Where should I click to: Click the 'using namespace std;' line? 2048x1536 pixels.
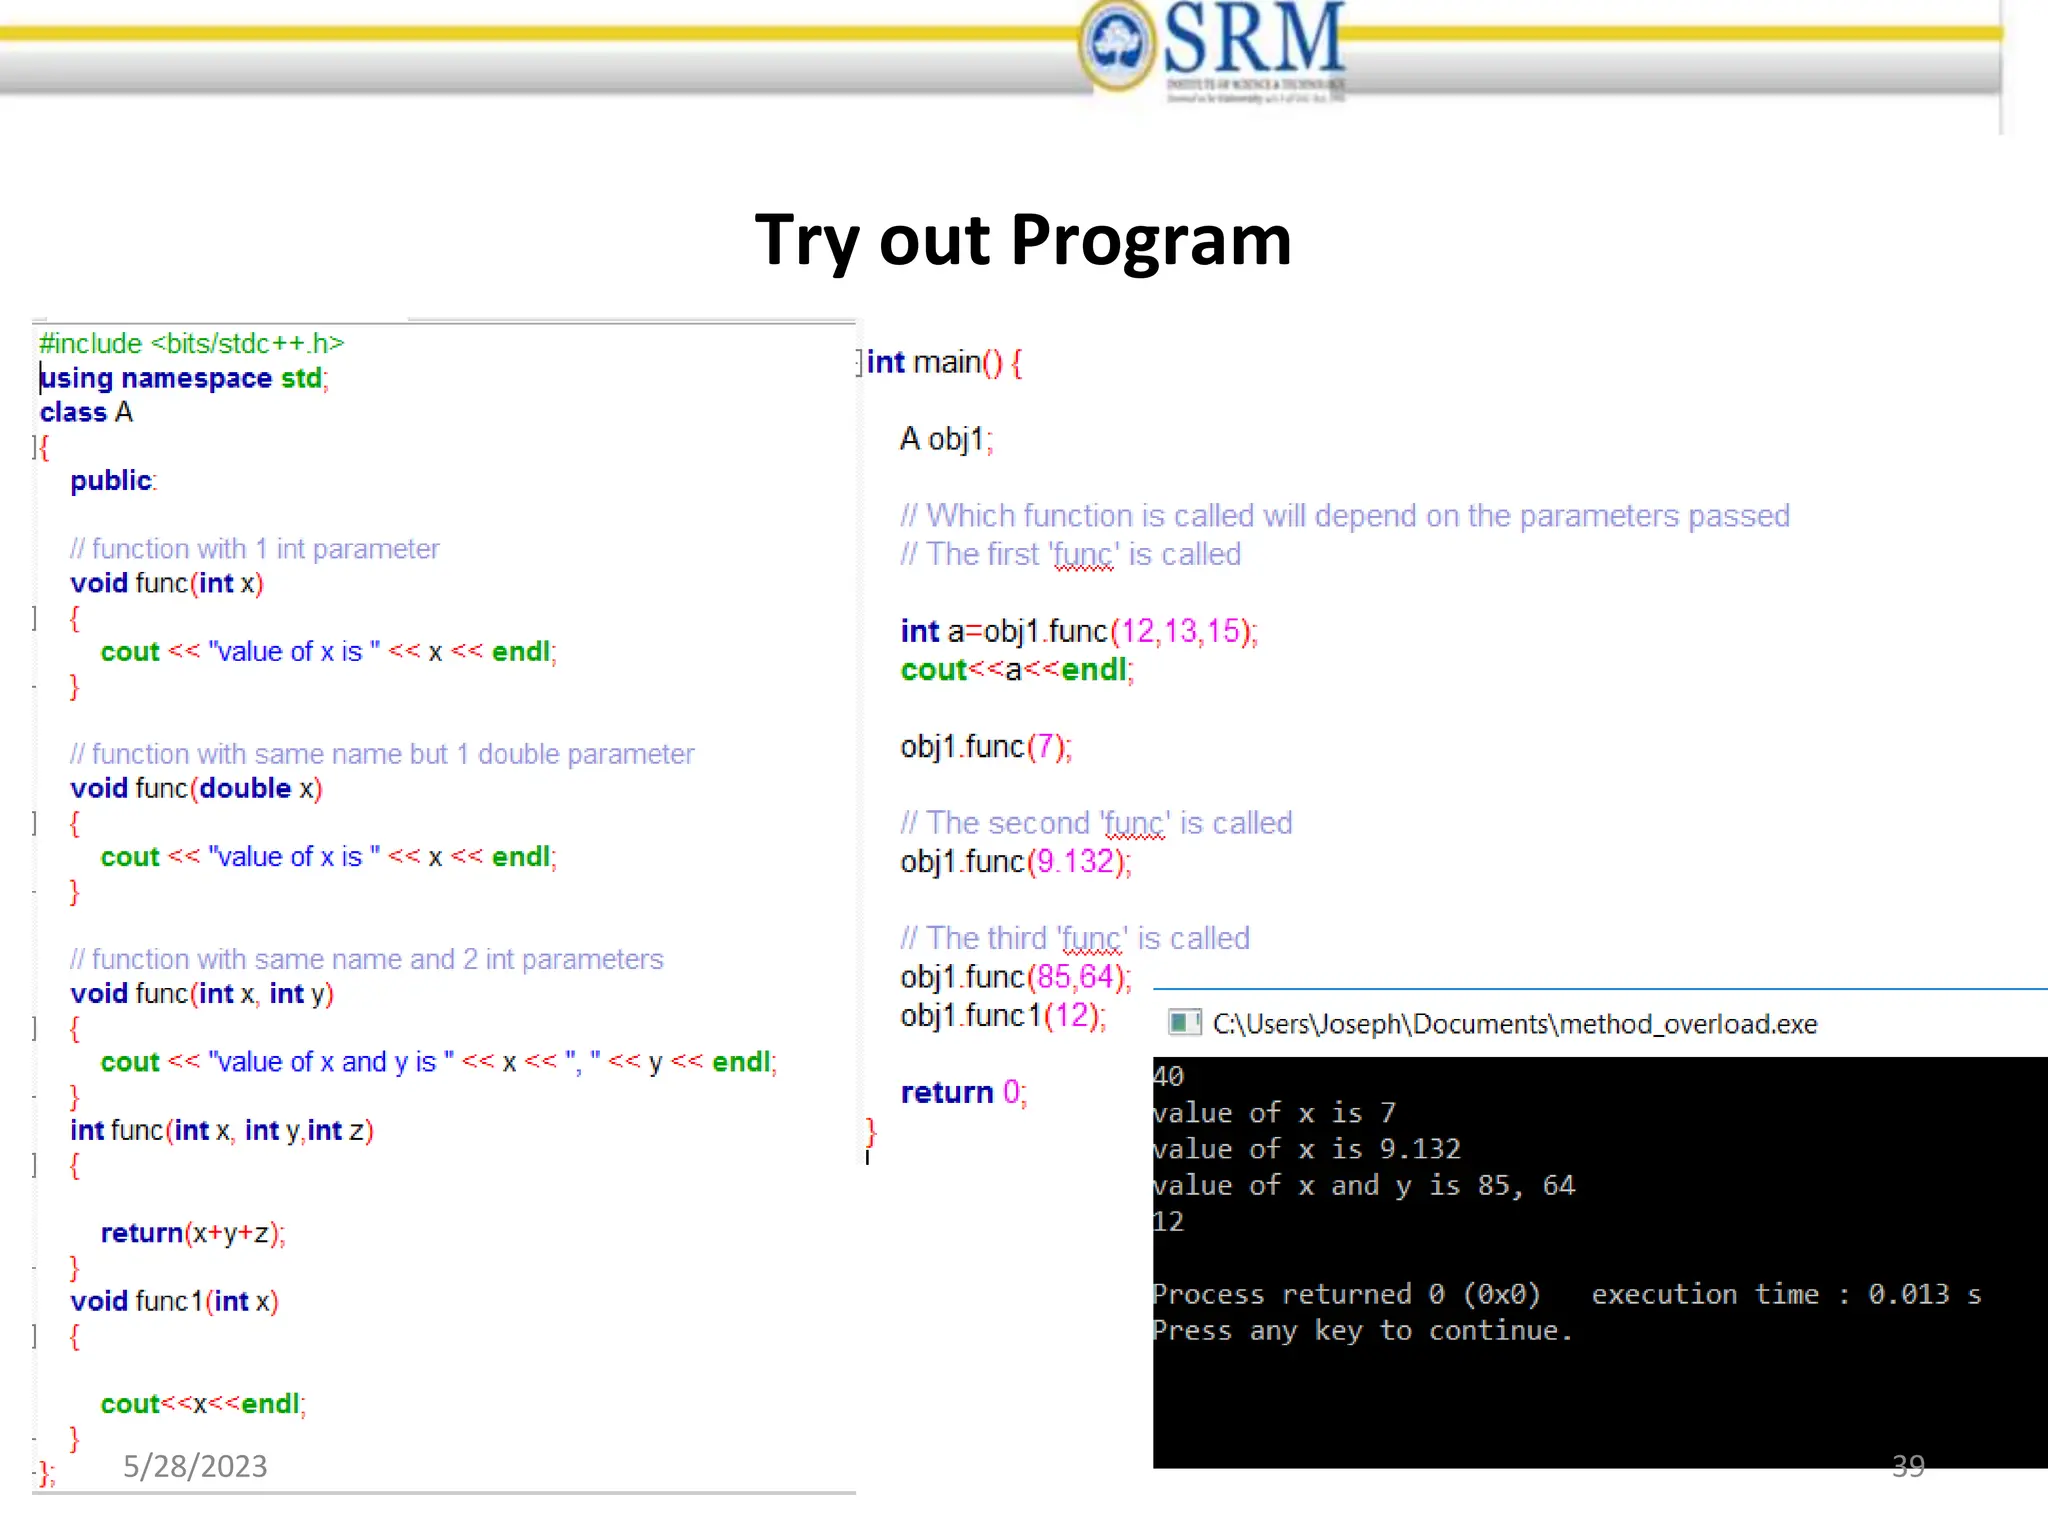click(184, 379)
